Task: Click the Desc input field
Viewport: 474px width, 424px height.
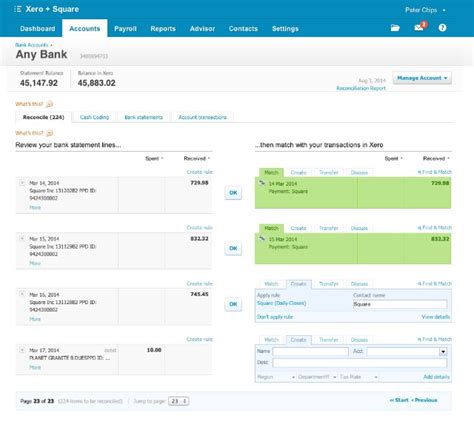Action: tap(360, 363)
